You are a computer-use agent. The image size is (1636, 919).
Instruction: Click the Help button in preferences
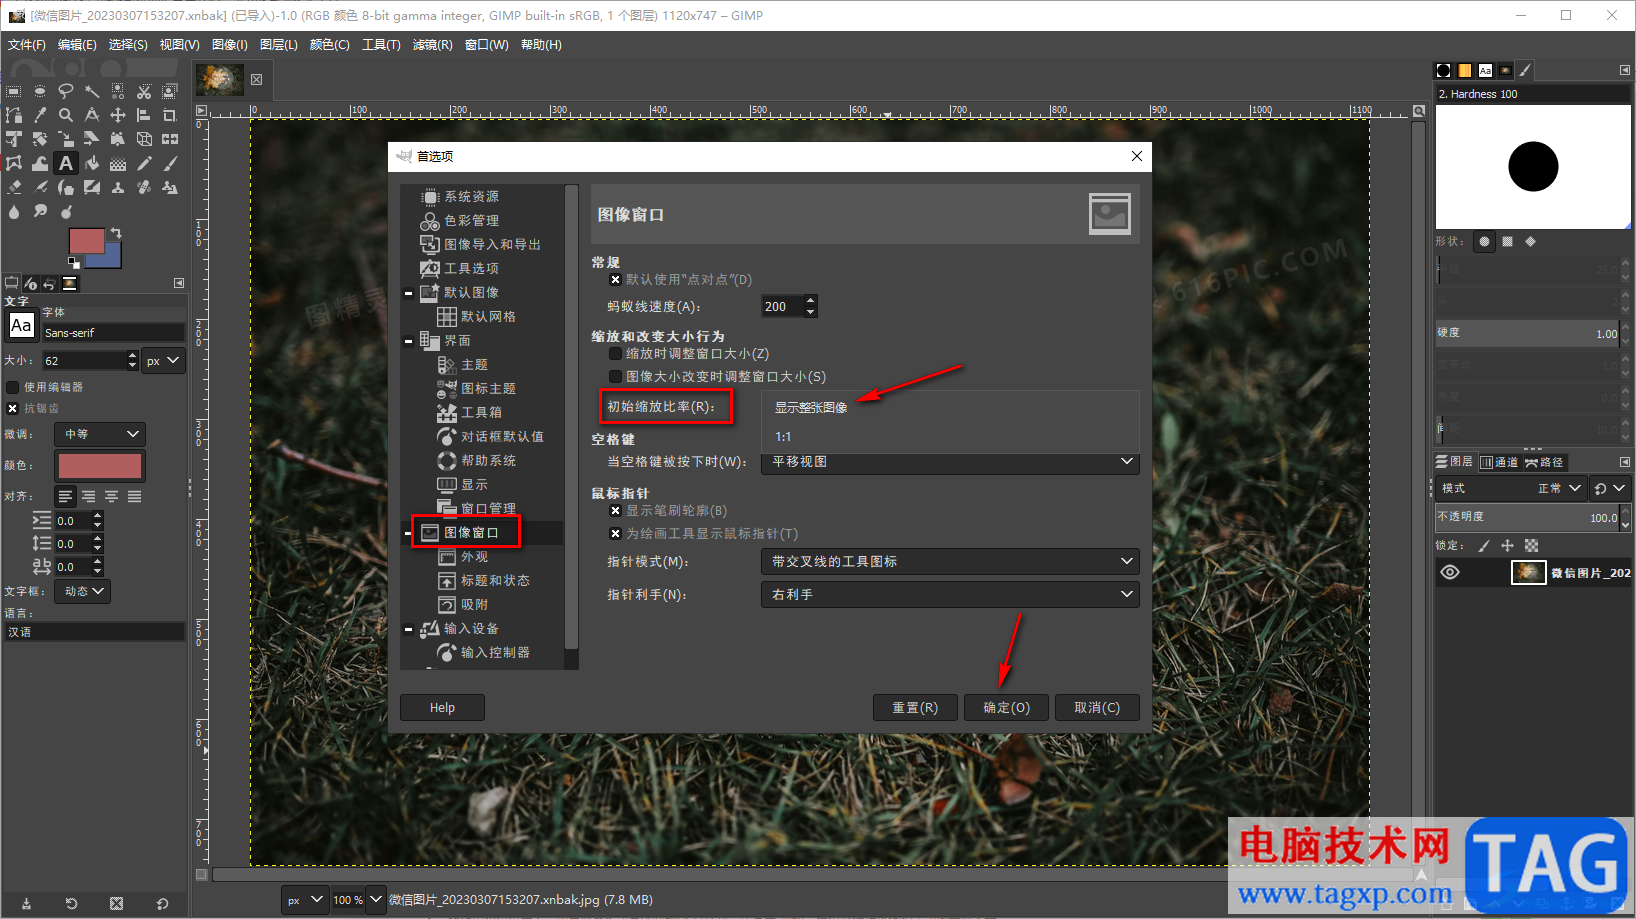[442, 708]
